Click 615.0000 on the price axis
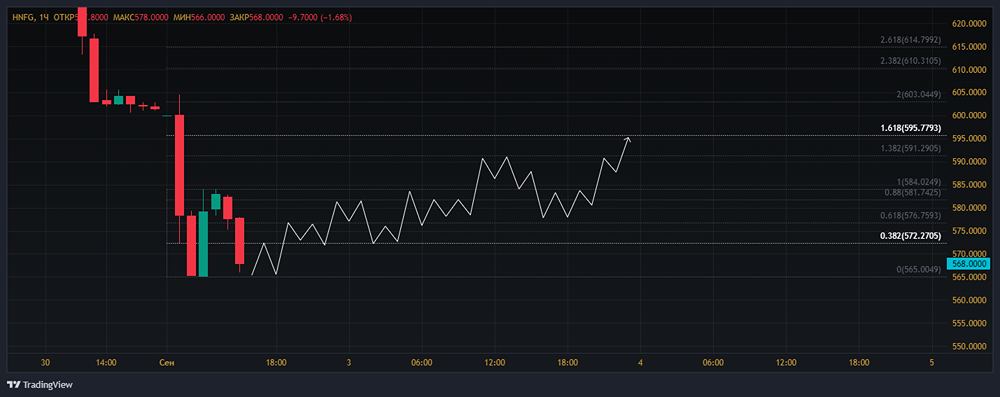The height and width of the screenshot is (397, 1000). coord(969,47)
